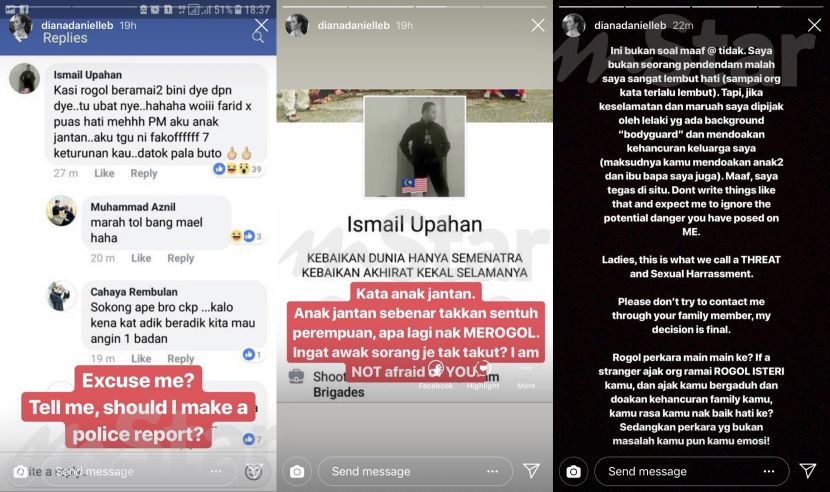Reply to Ismail Upahan's comment
The image size is (830, 492).
pos(143,173)
